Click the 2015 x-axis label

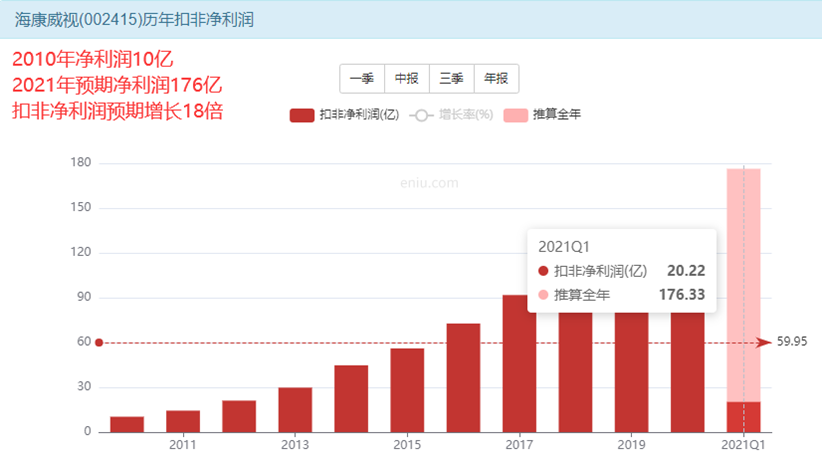(407, 445)
